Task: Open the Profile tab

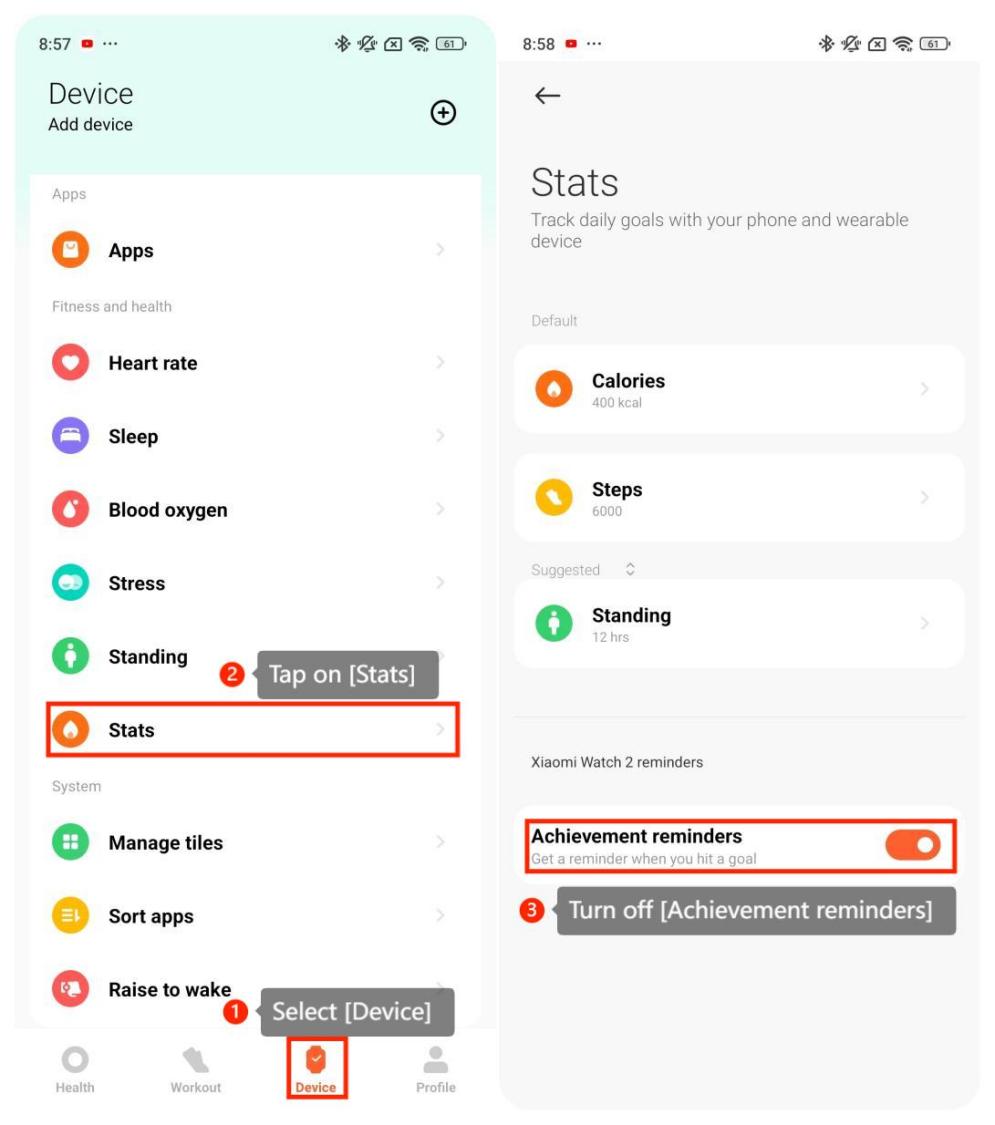Action: [x=435, y=1070]
